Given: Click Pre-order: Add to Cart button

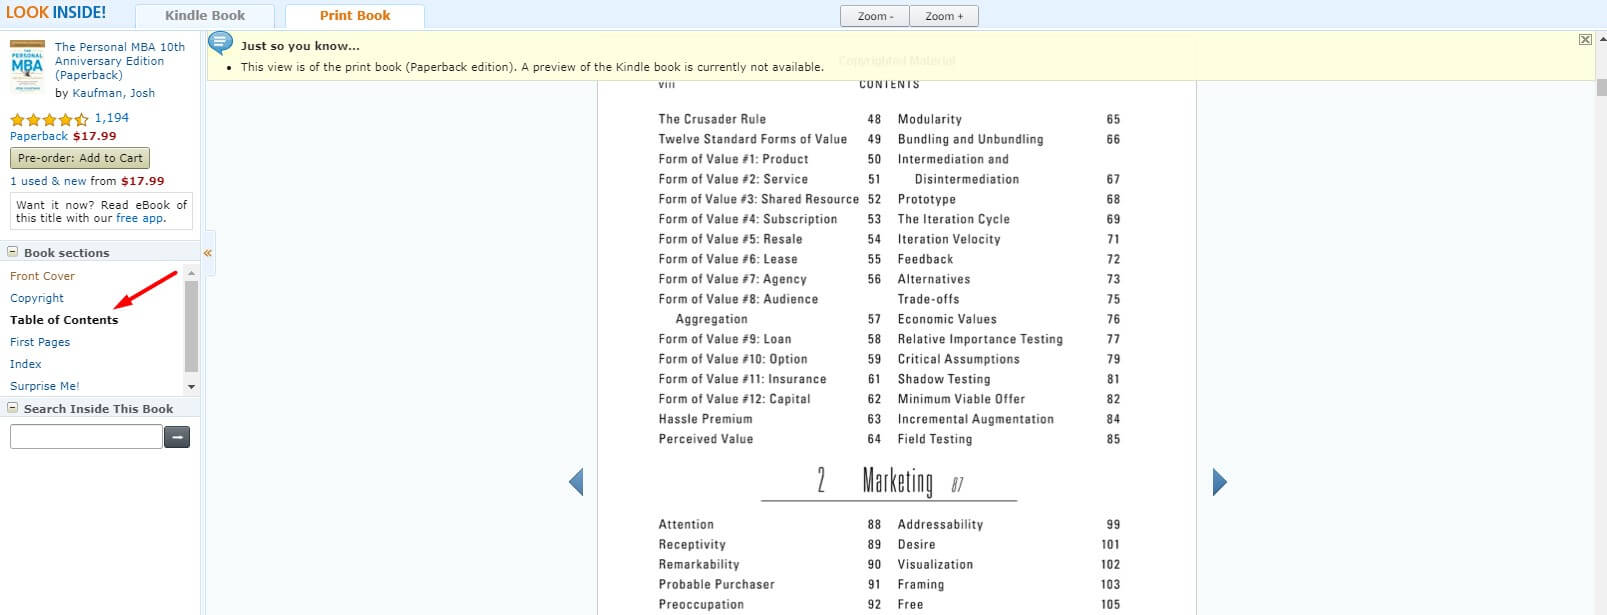Looking at the screenshot, I should pyautogui.click(x=80, y=158).
